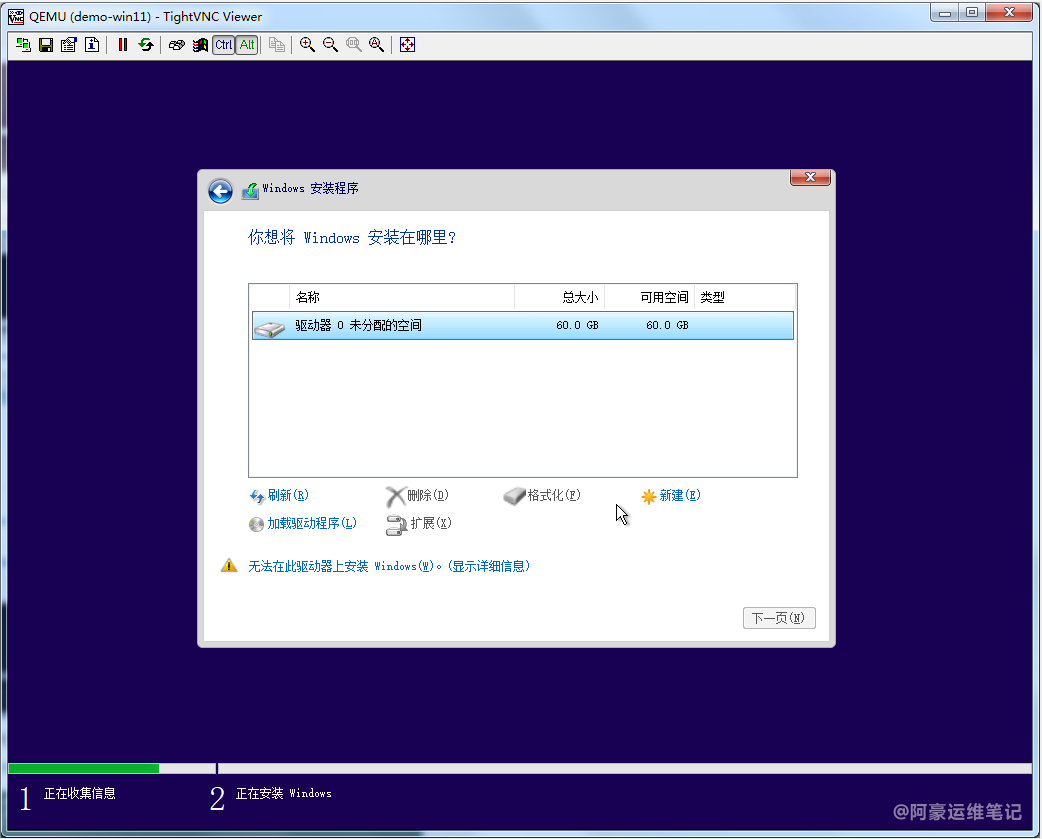Pause the remote session with the red icon
The height and width of the screenshot is (839, 1042).
pos(123,45)
